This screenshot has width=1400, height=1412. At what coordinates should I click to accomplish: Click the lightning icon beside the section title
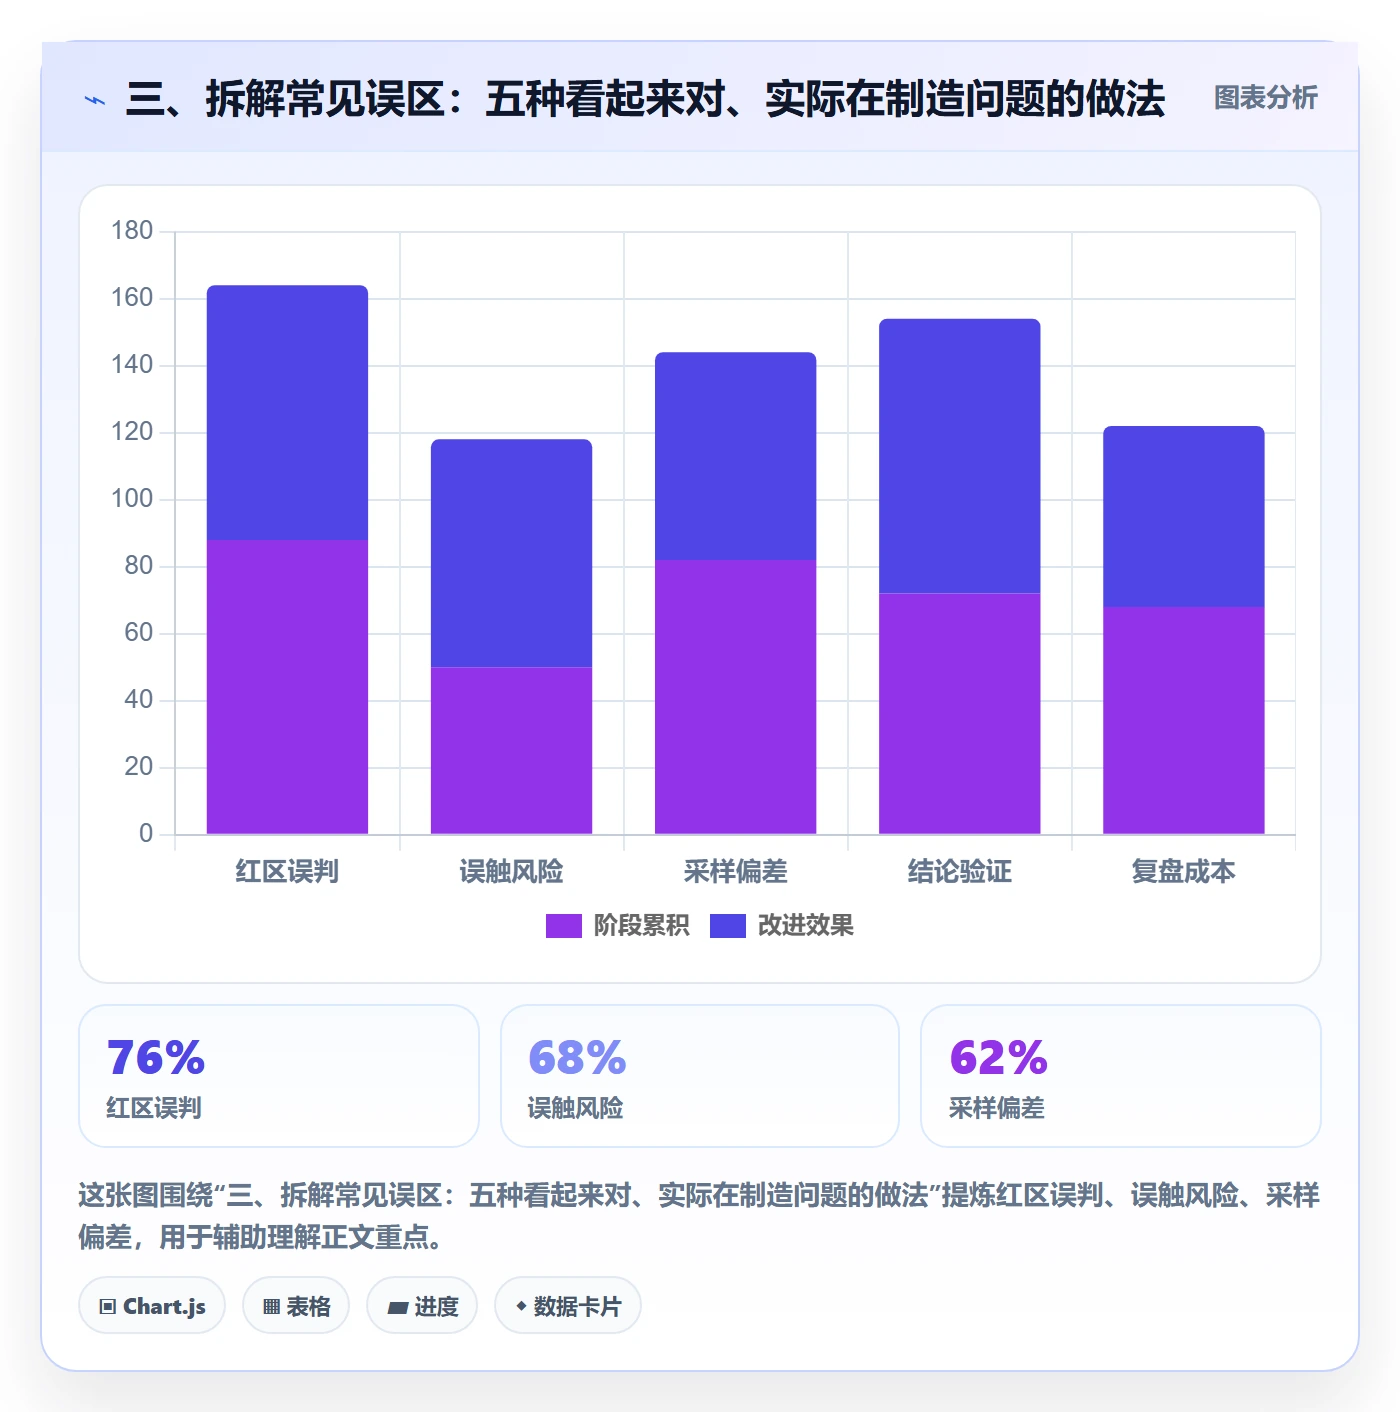point(95,100)
